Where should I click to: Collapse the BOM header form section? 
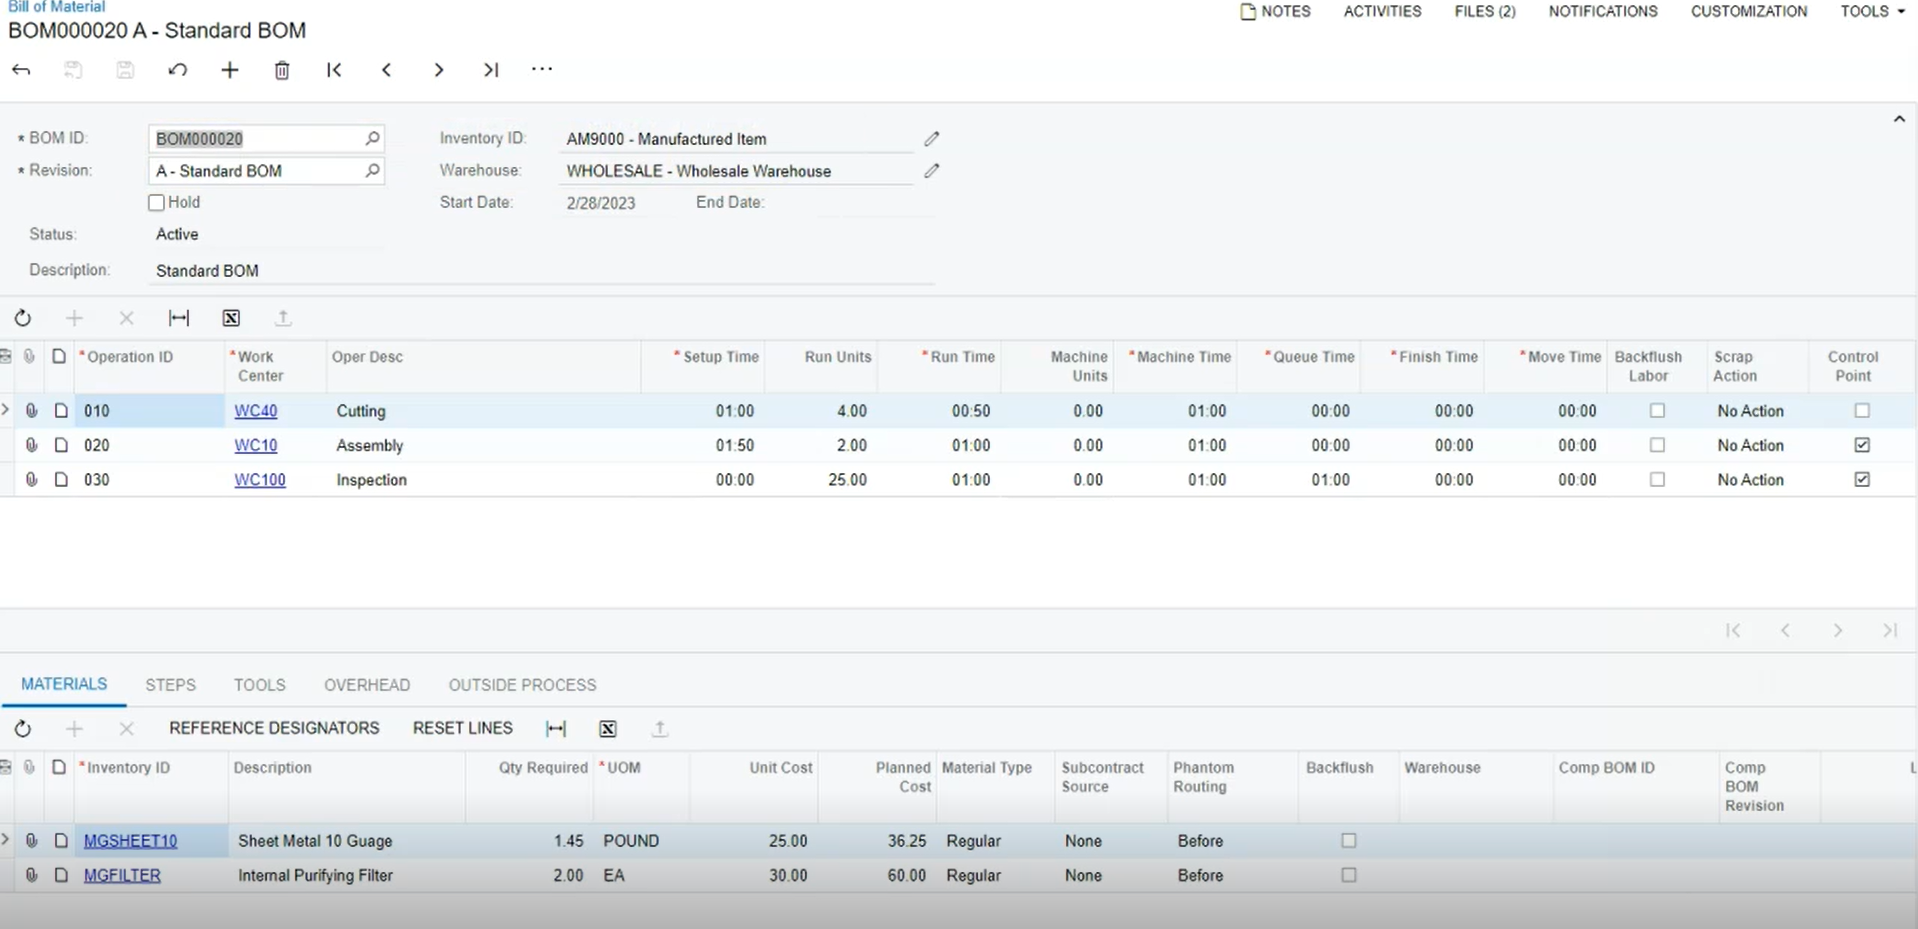click(x=1898, y=119)
